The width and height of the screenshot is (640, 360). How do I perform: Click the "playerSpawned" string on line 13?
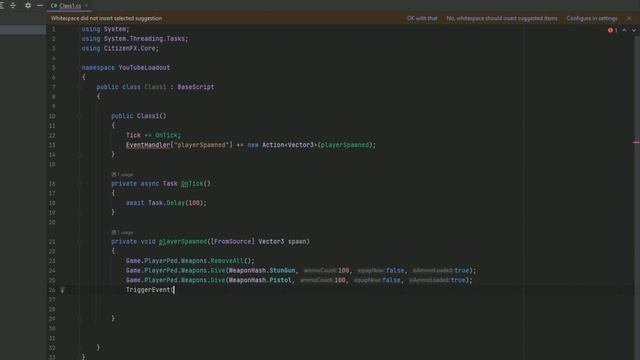click(201, 145)
